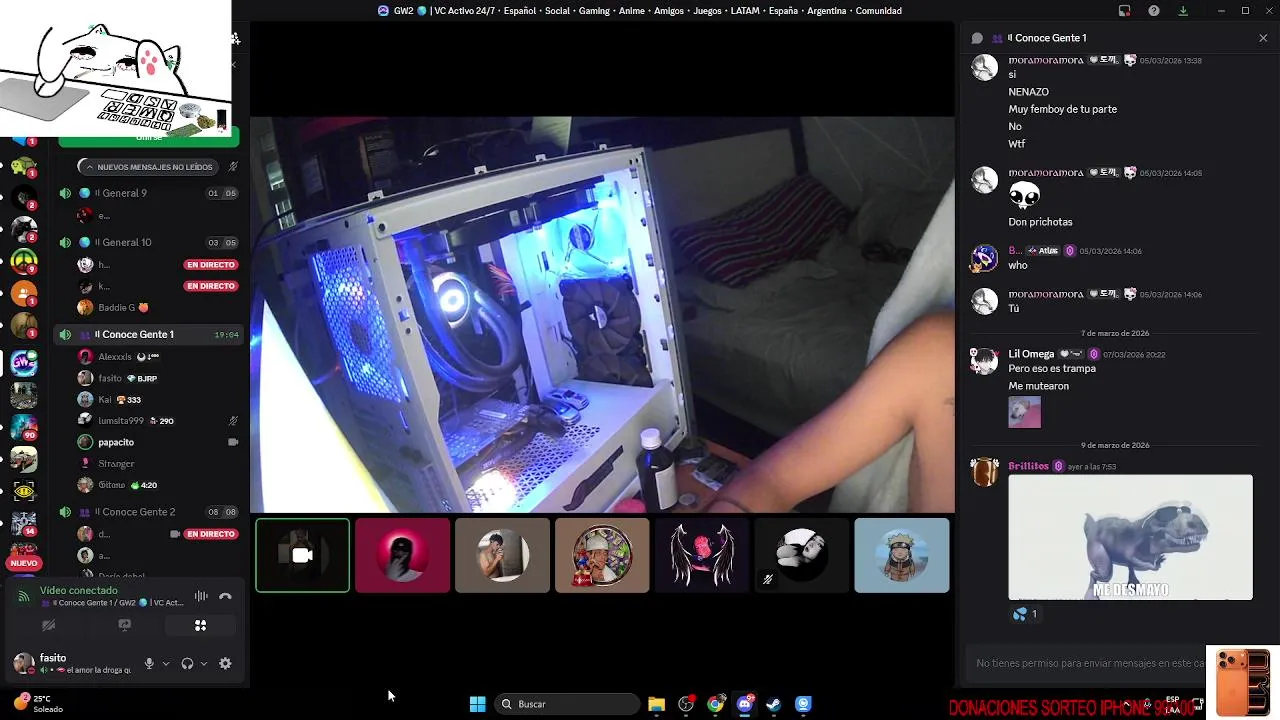
Task: Mute microphone in user panel
Action: coord(149,663)
